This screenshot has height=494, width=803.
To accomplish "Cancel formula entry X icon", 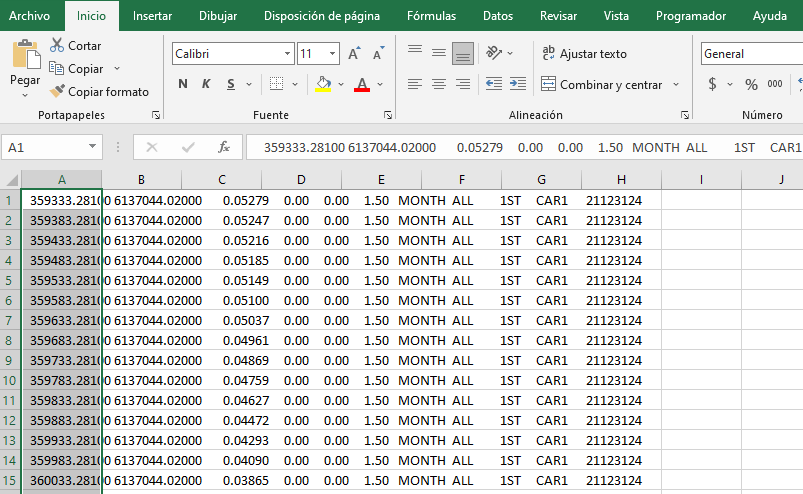I will tap(152, 147).
